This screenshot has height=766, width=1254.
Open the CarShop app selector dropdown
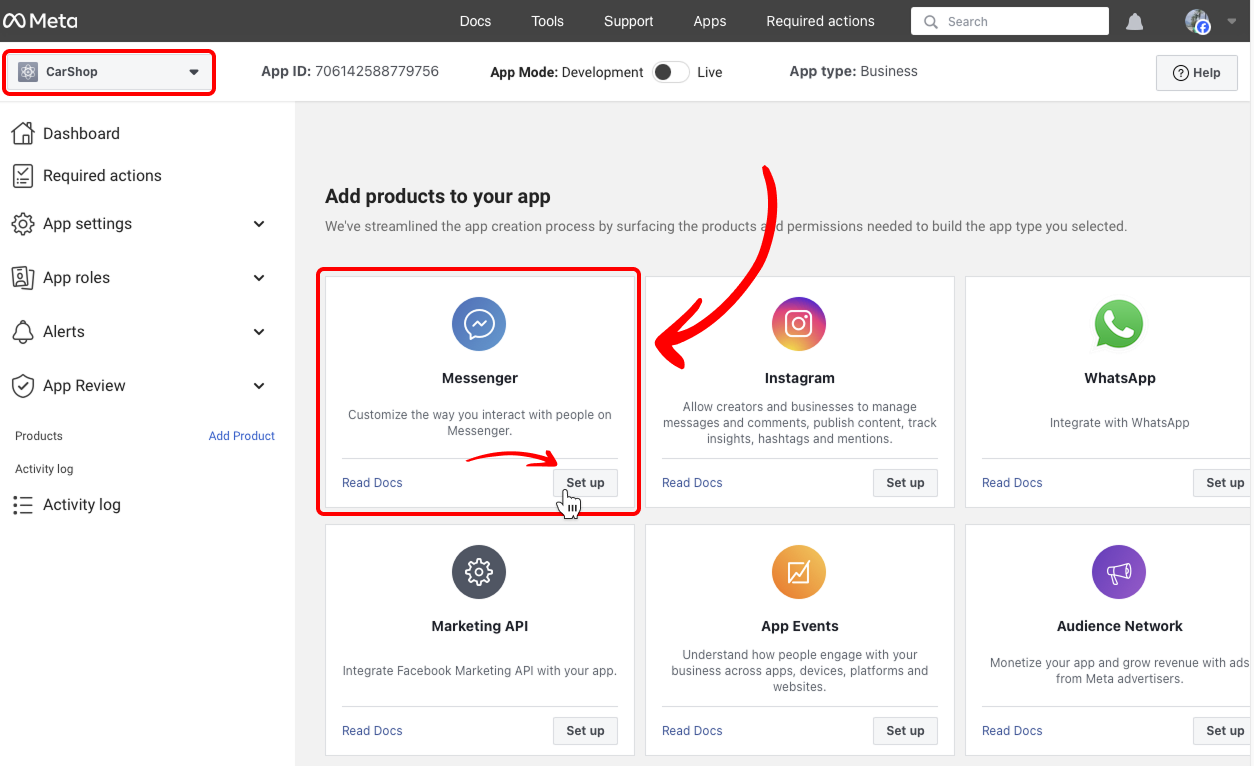pyautogui.click(x=109, y=72)
